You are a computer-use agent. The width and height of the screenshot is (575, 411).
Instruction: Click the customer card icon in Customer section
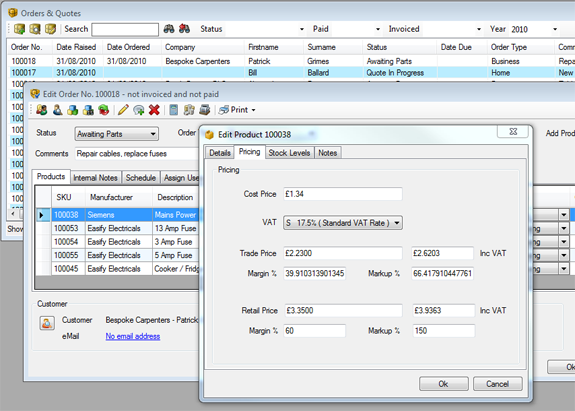tap(47, 323)
